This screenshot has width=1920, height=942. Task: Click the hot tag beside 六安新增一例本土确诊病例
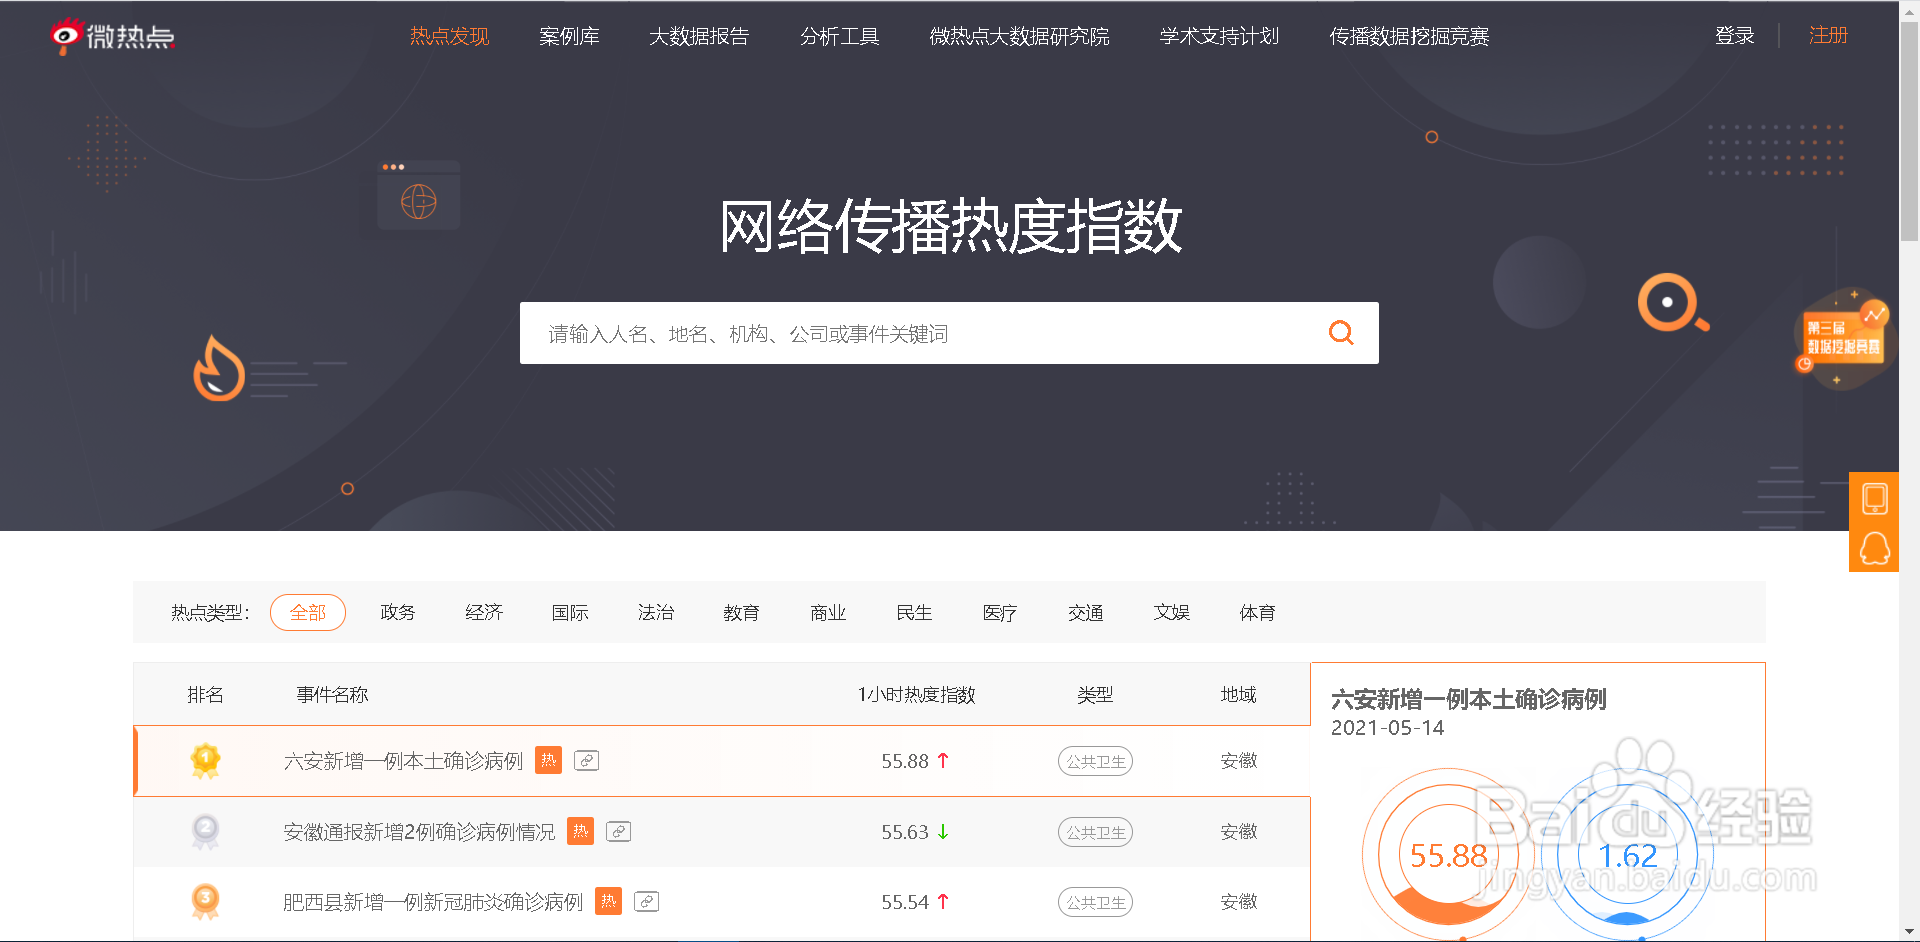point(548,761)
